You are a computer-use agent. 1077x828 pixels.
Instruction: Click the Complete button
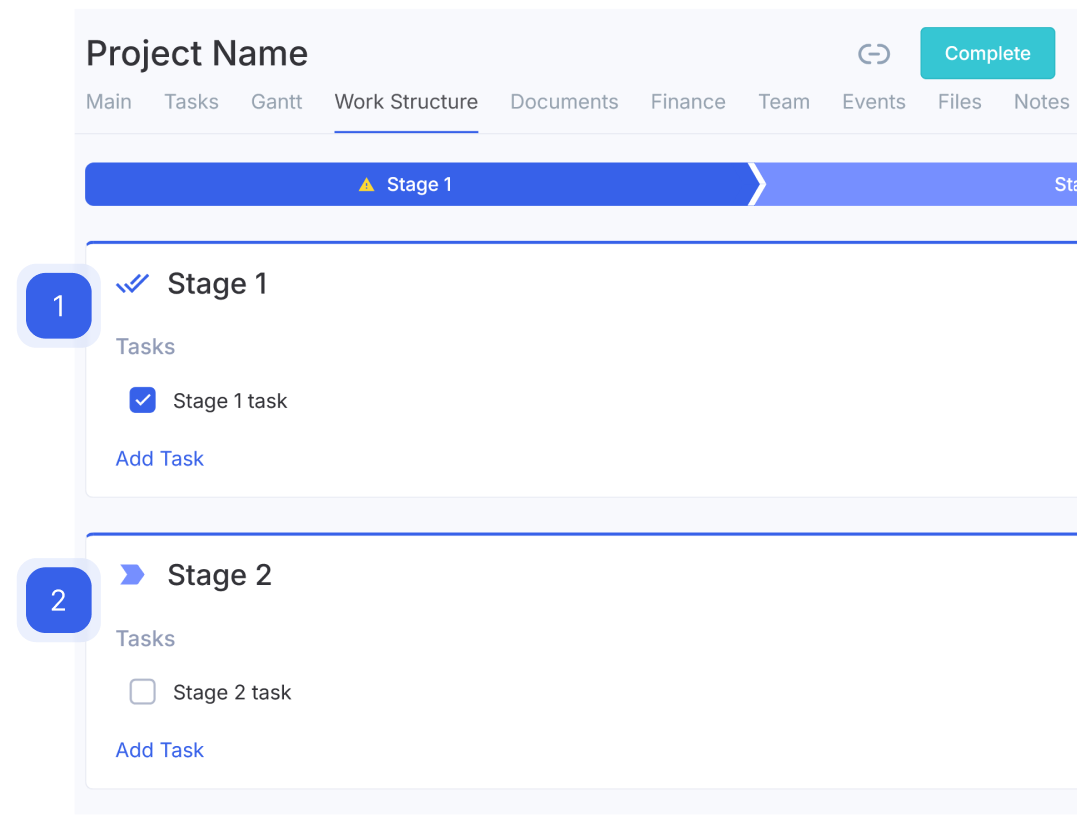[x=988, y=53]
